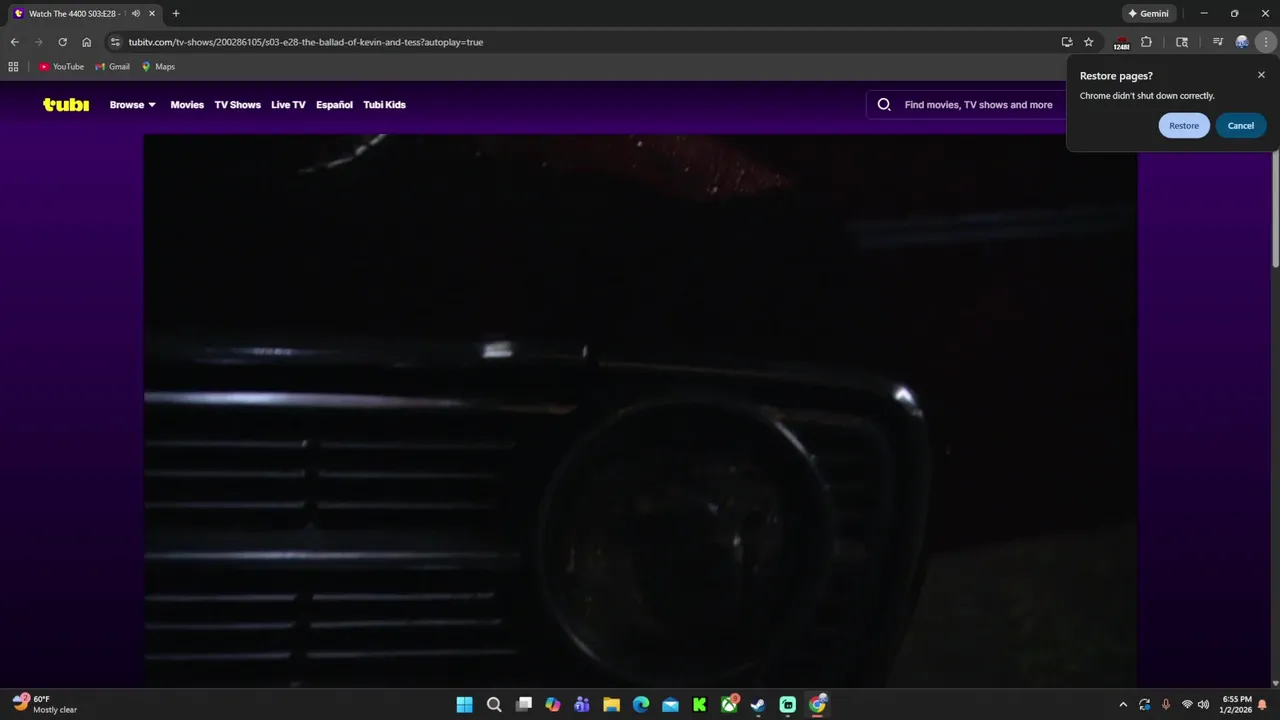Launch Copilot from taskbar

[553, 705]
